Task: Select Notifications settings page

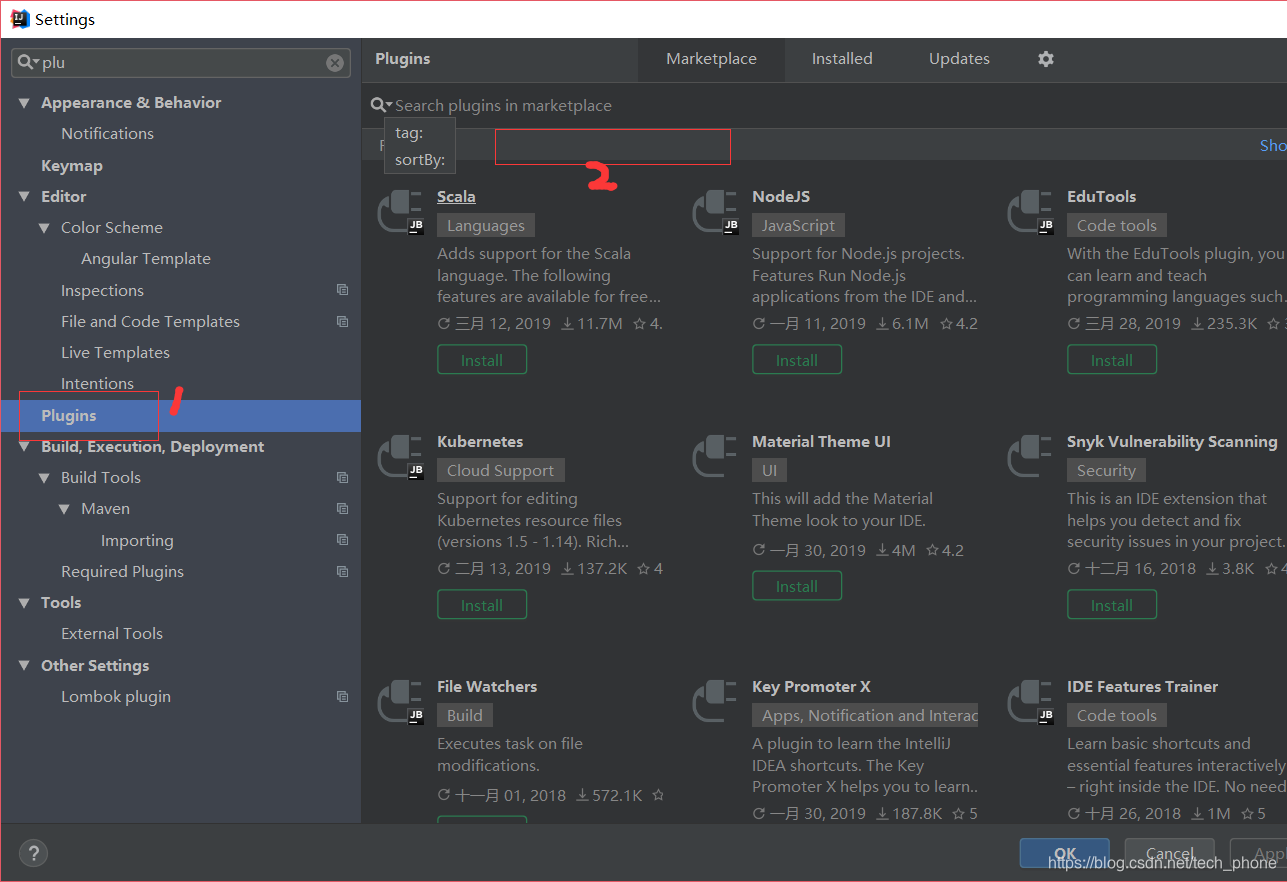Action: pyautogui.click(x=107, y=134)
